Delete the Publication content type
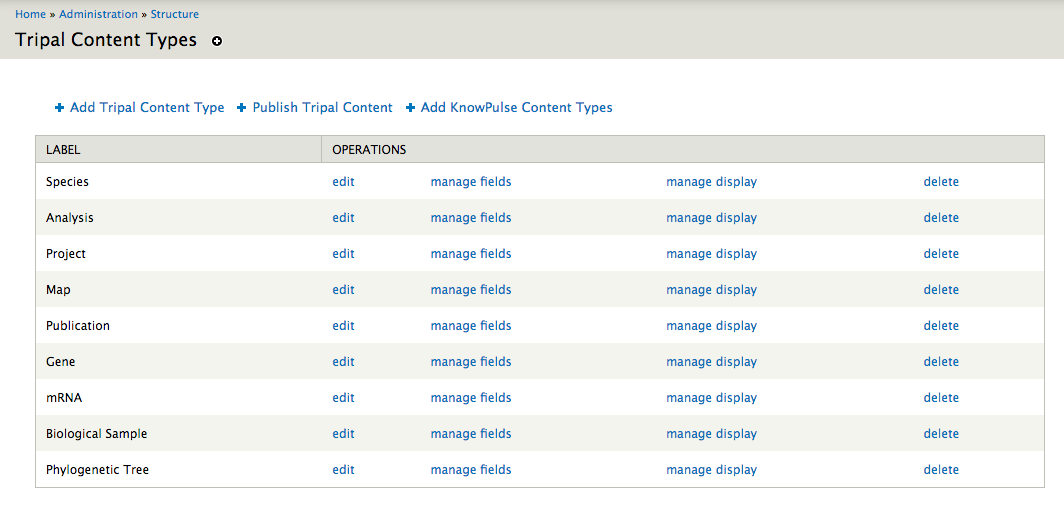This screenshot has height=507, width=1064. point(941,326)
